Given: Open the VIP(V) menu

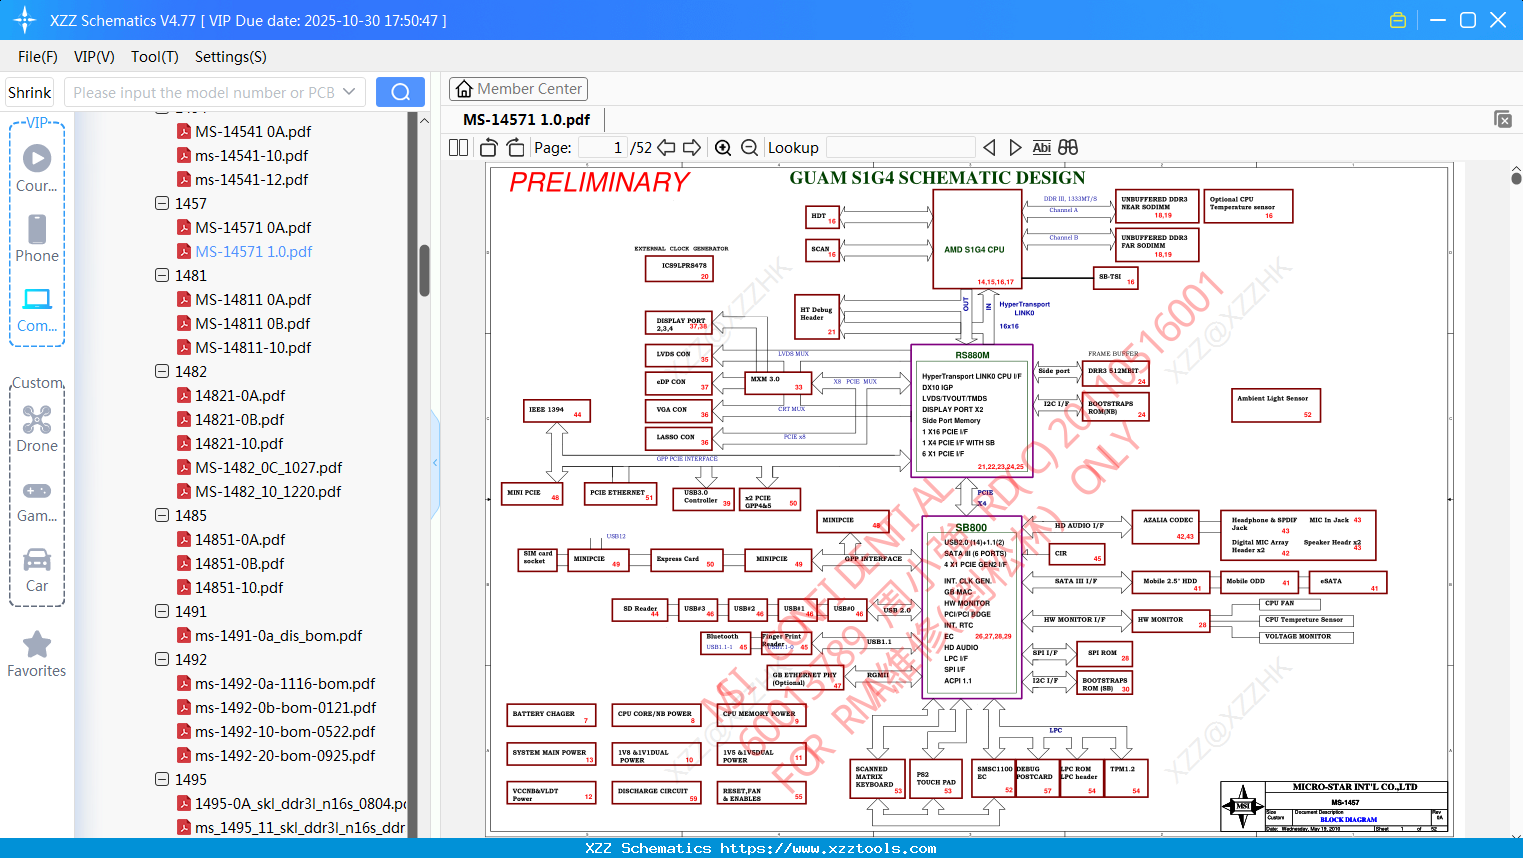Looking at the screenshot, I should [x=94, y=57].
